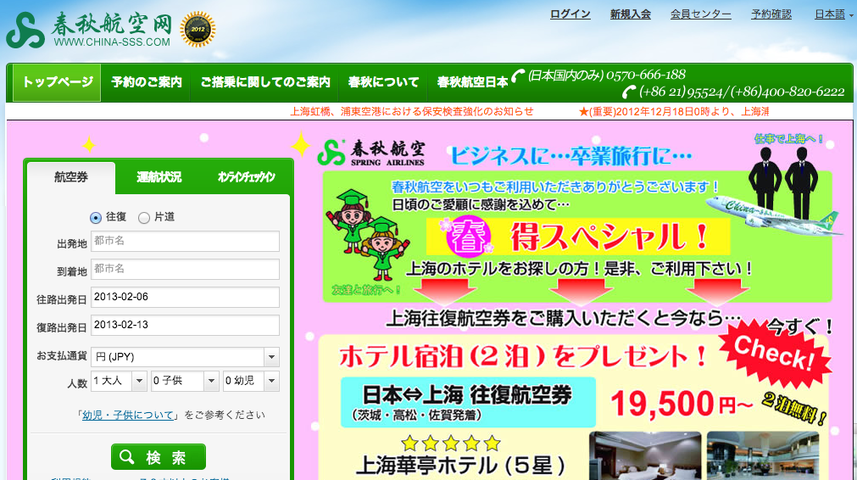The image size is (857, 480).
Task: Switch to the 航空券 tab
Action: [x=71, y=177]
